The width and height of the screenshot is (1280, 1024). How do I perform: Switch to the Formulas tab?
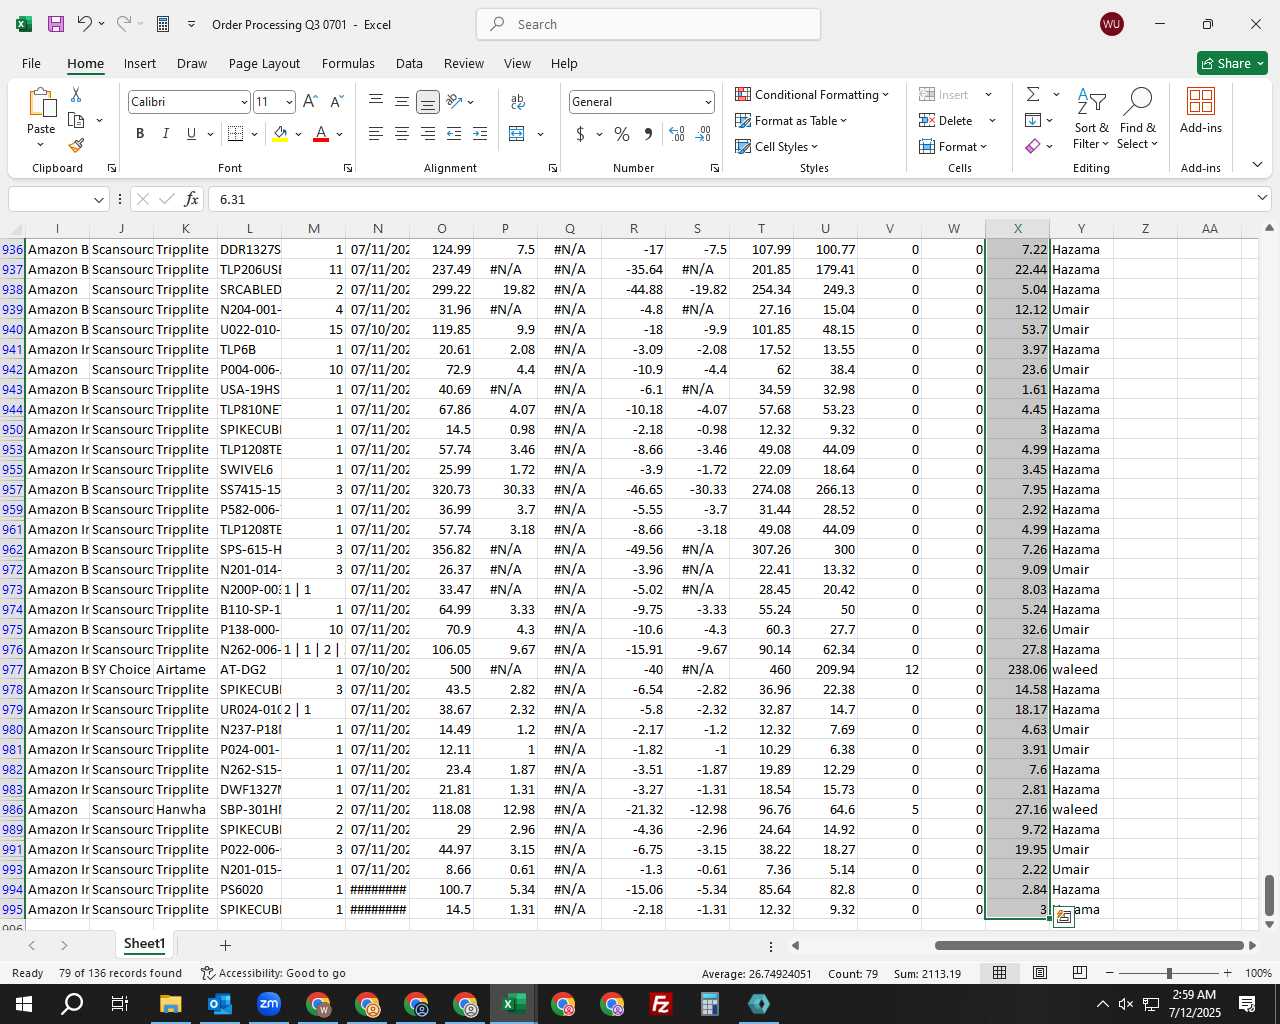[348, 63]
